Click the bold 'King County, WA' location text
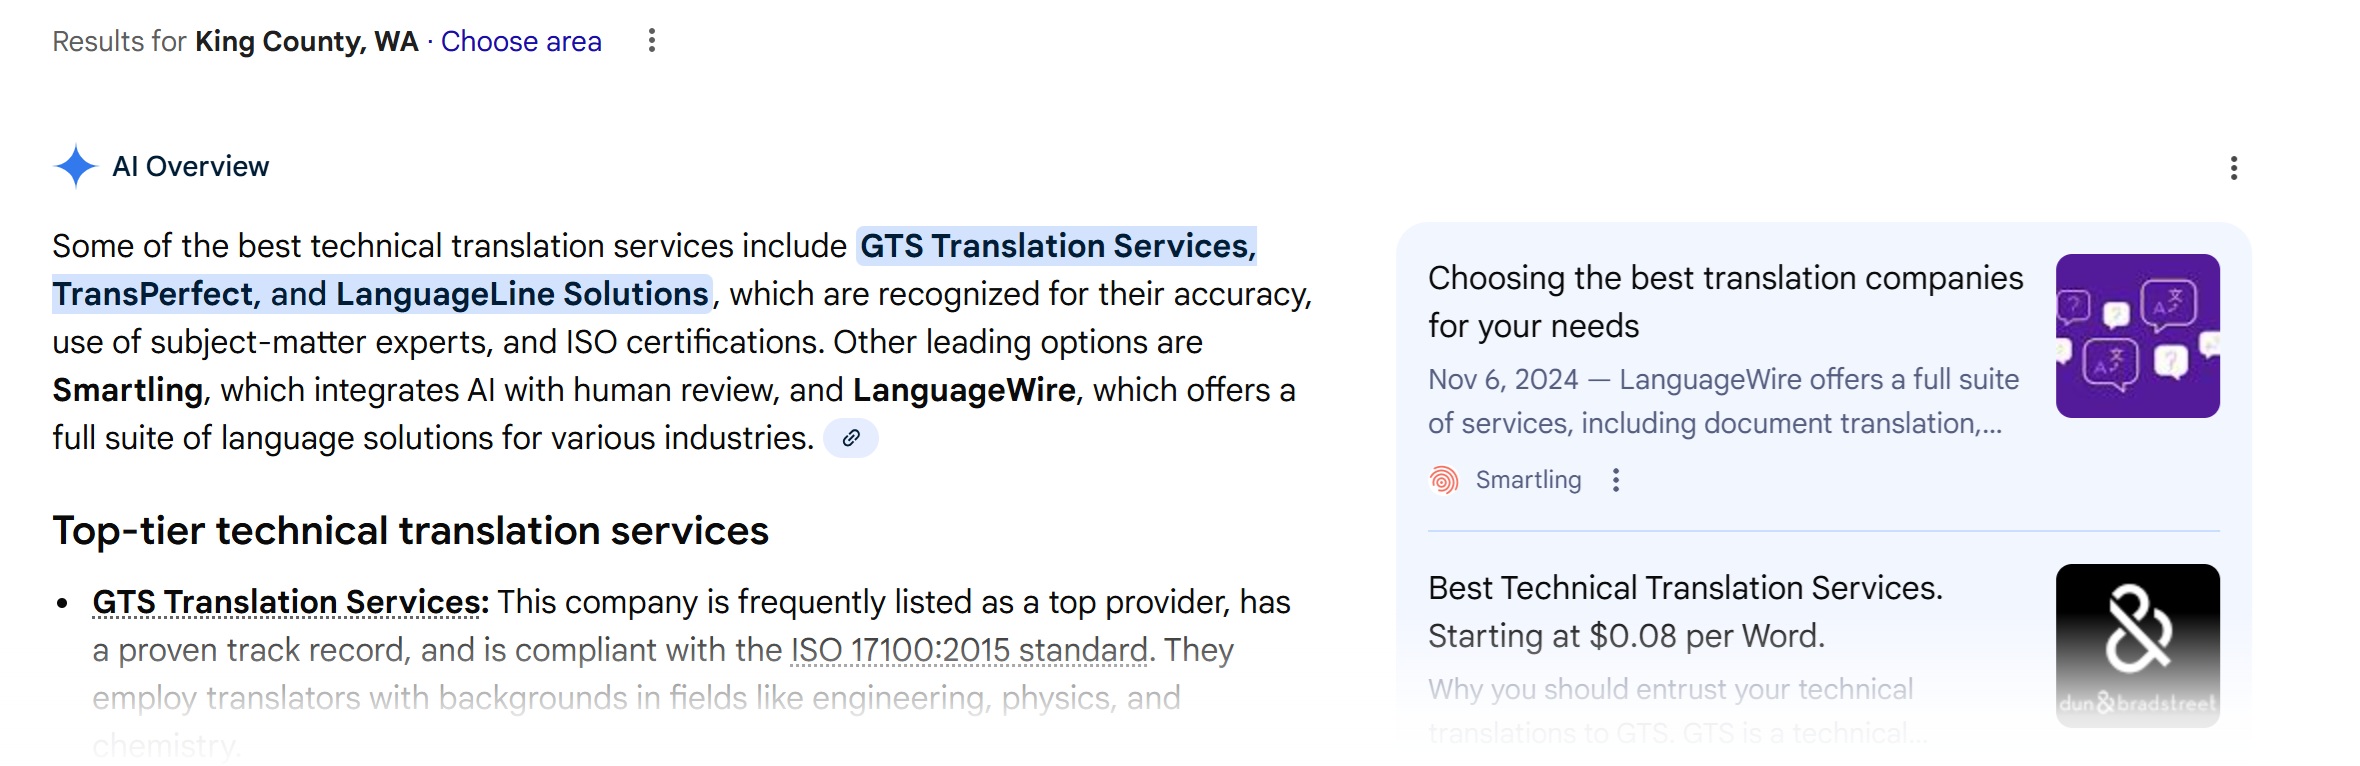The width and height of the screenshot is (2360, 766). pos(302,41)
